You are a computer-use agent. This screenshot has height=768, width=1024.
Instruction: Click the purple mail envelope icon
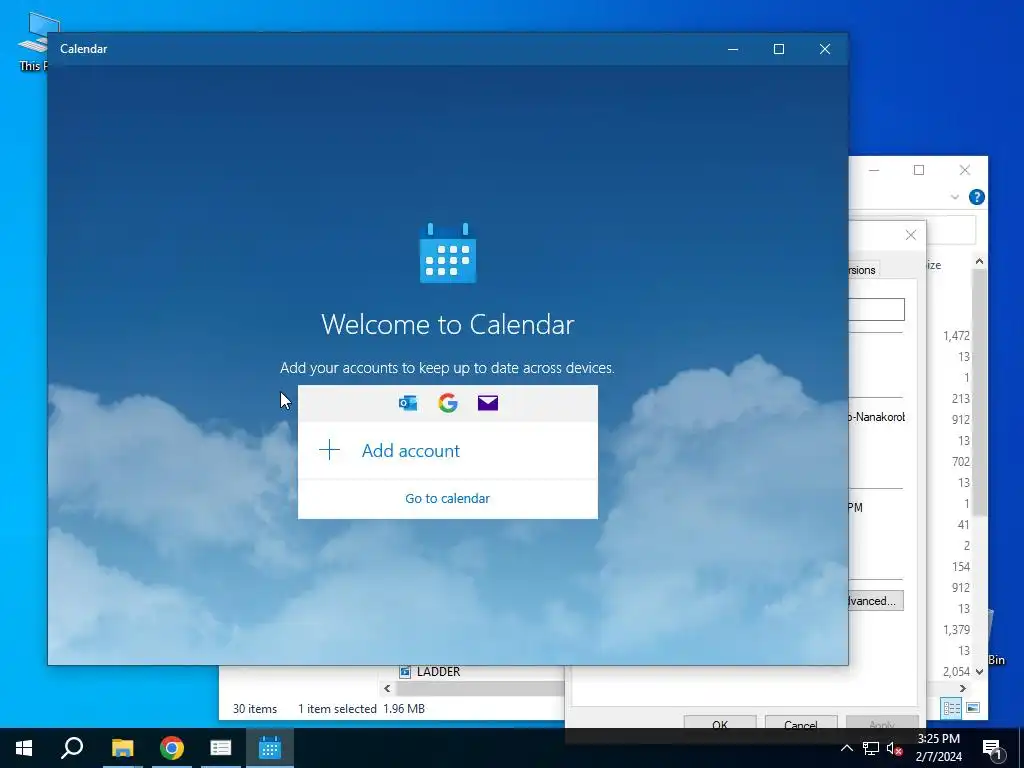(x=488, y=403)
